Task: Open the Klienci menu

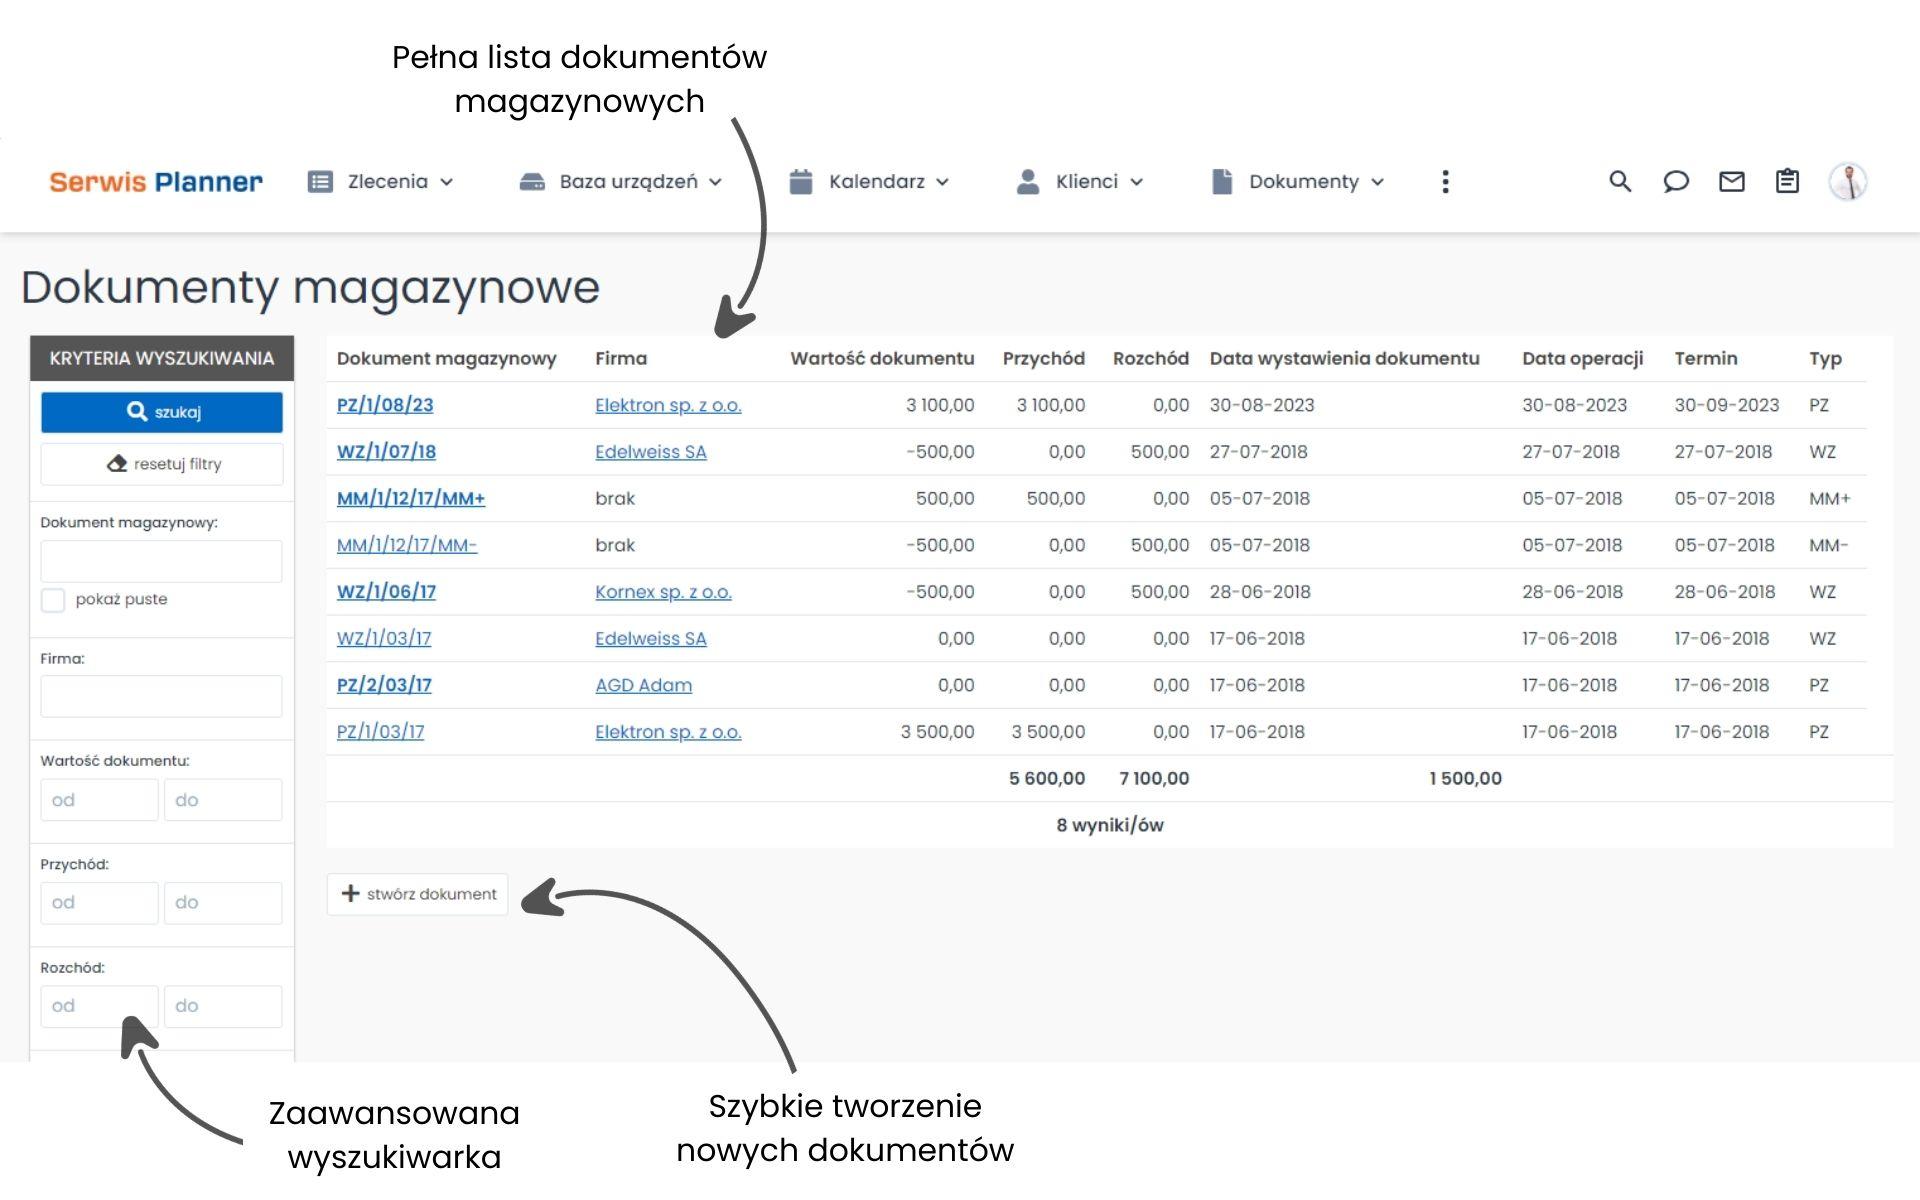Action: tap(1080, 182)
